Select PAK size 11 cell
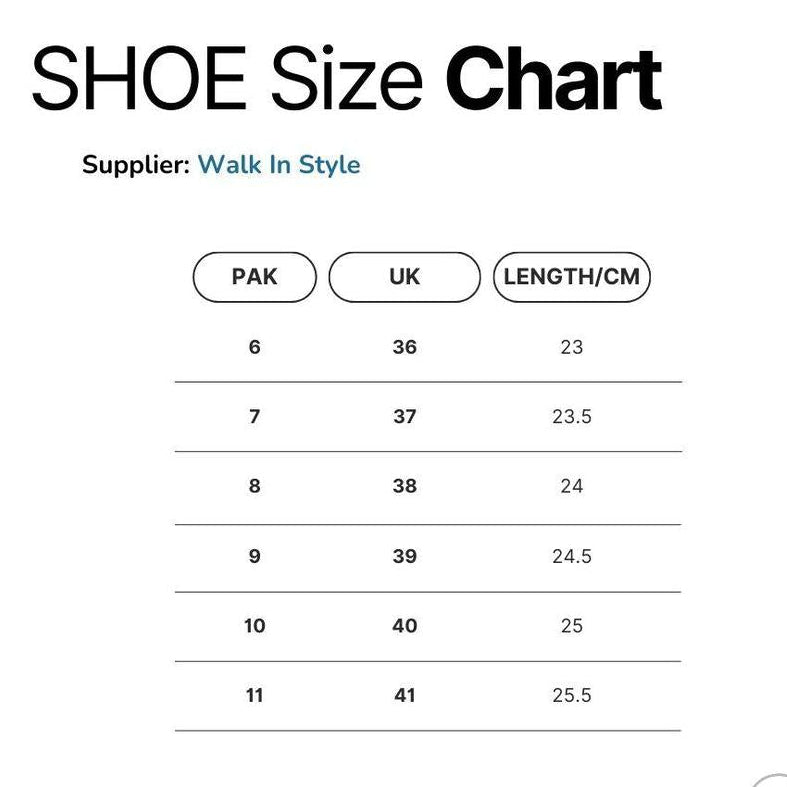787x787 pixels. pos(254,695)
